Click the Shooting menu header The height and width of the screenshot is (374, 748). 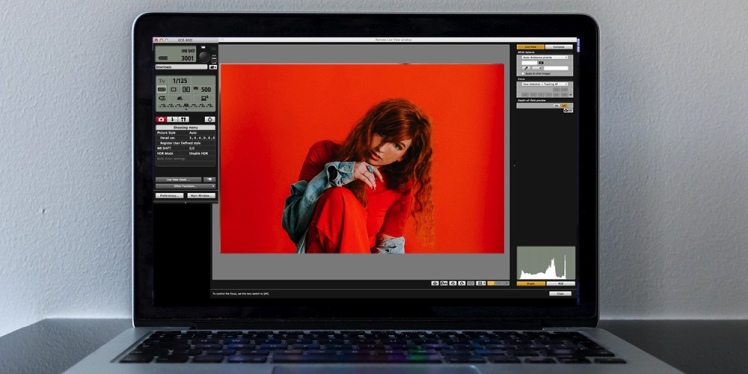(x=186, y=127)
